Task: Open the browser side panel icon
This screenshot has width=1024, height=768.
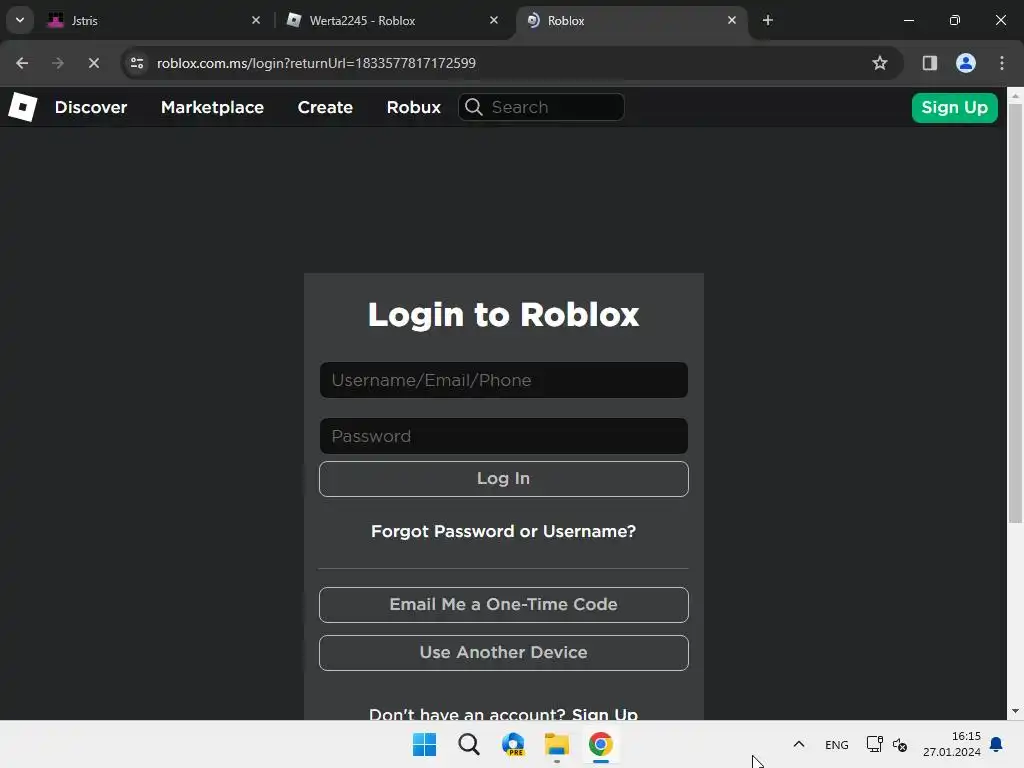Action: point(929,63)
